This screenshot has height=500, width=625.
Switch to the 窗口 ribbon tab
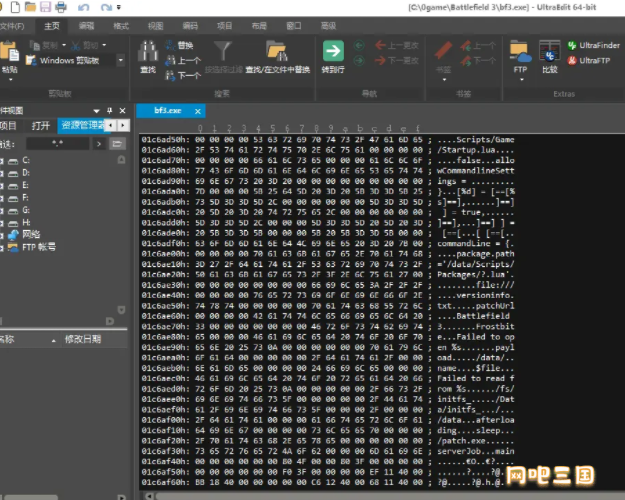tap(294, 26)
